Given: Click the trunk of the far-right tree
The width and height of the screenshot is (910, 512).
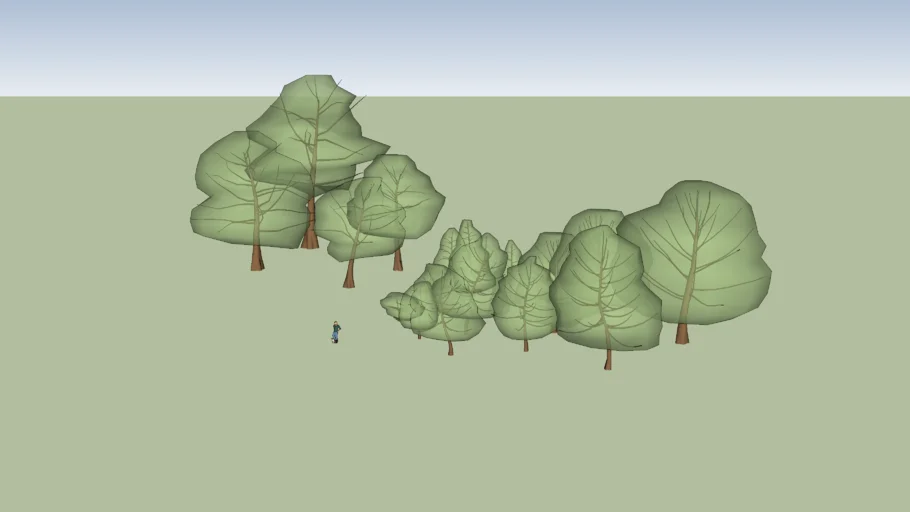Looking at the screenshot, I should point(682,333).
